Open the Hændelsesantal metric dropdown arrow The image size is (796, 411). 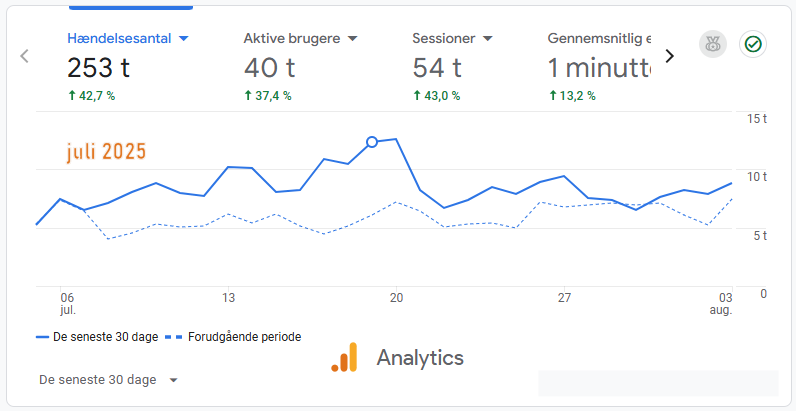pyautogui.click(x=184, y=39)
